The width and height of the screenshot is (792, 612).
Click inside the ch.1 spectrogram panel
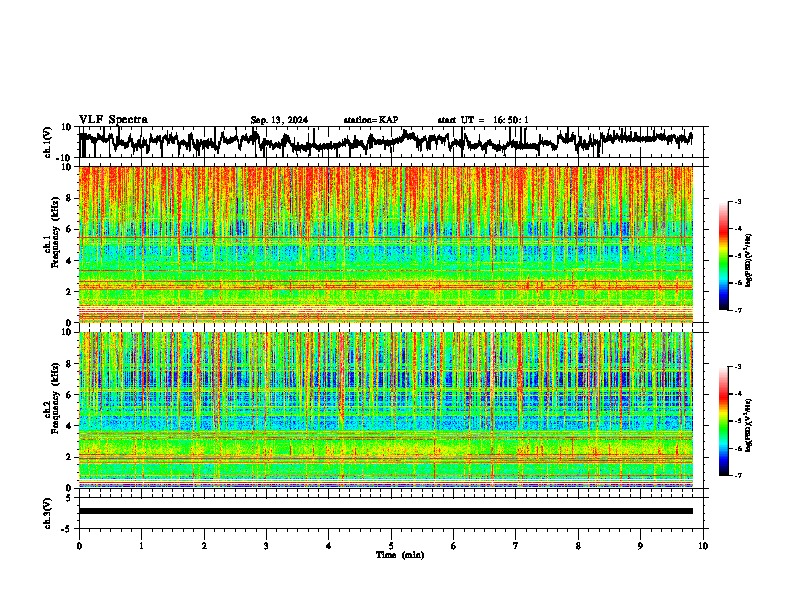click(x=386, y=244)
